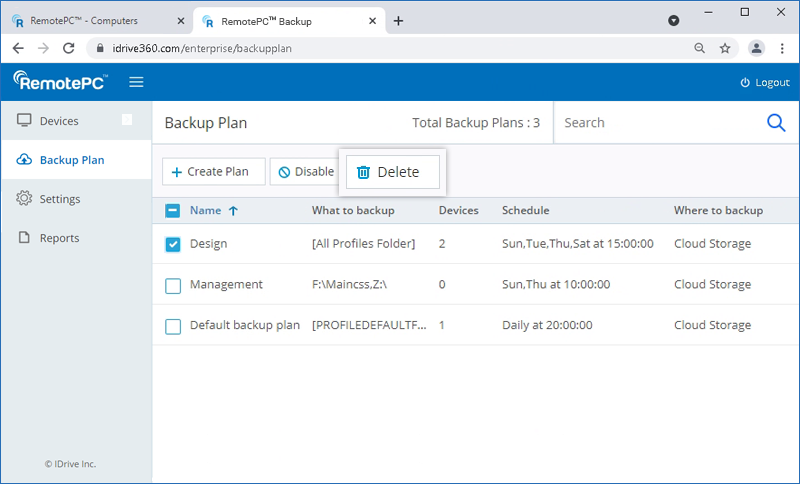800x484 pixels.
Task: Open the Devices sidebar item
Action: [59, 121]
